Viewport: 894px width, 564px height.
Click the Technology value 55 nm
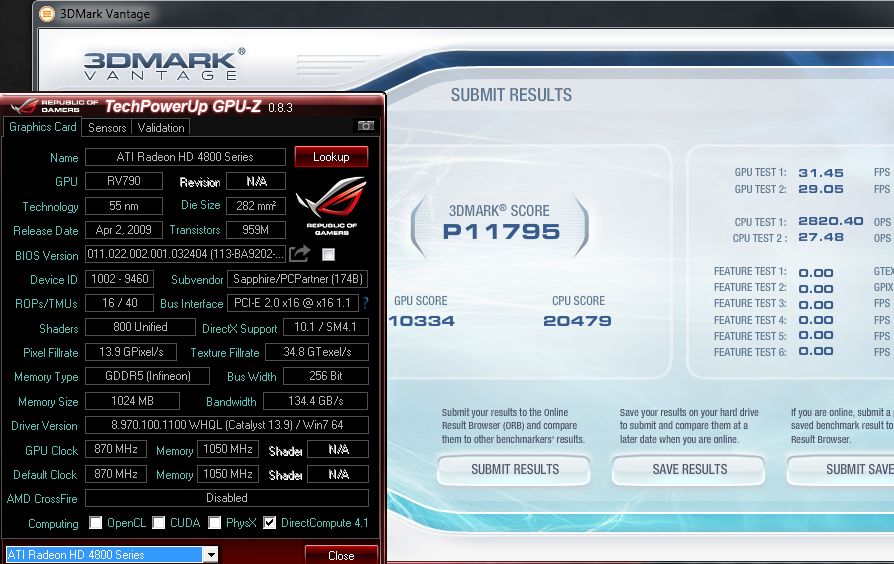click(124, 206)
